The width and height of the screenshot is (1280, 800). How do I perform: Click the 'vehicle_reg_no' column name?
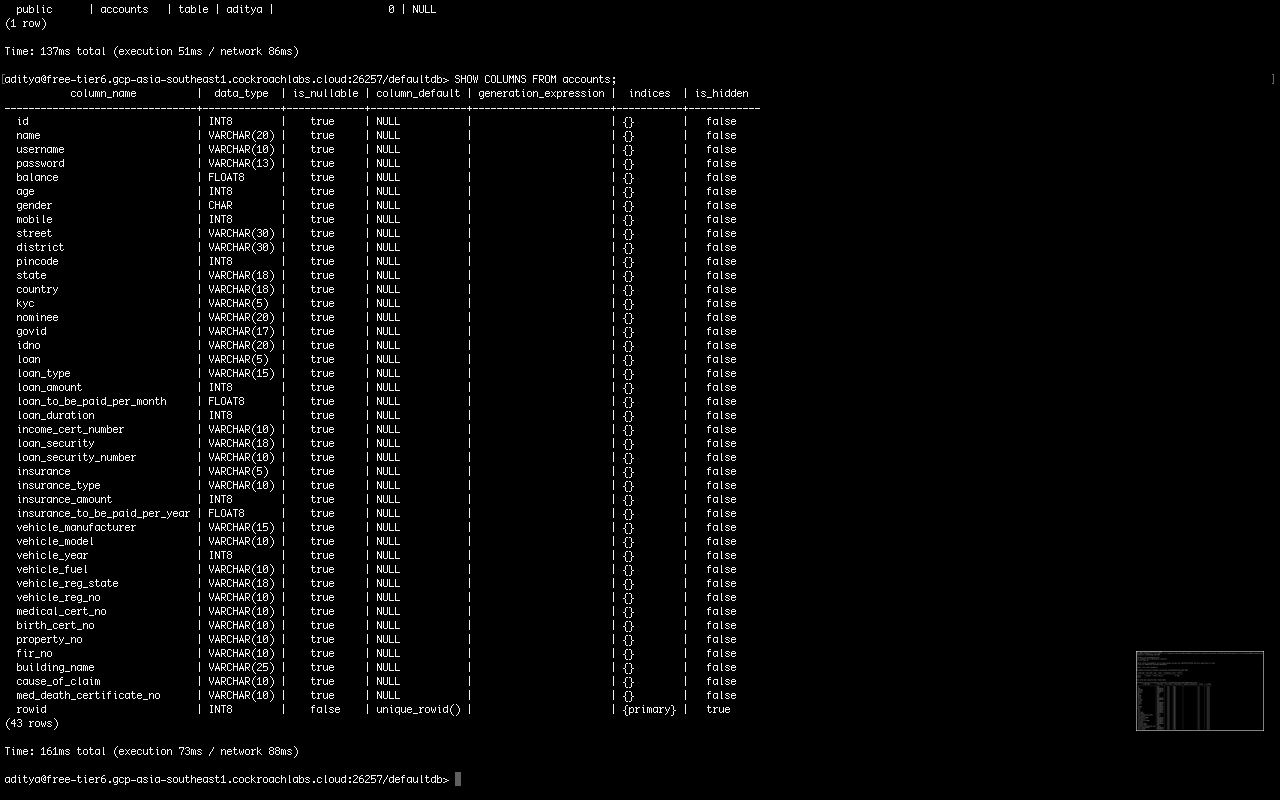click(58, 597)
